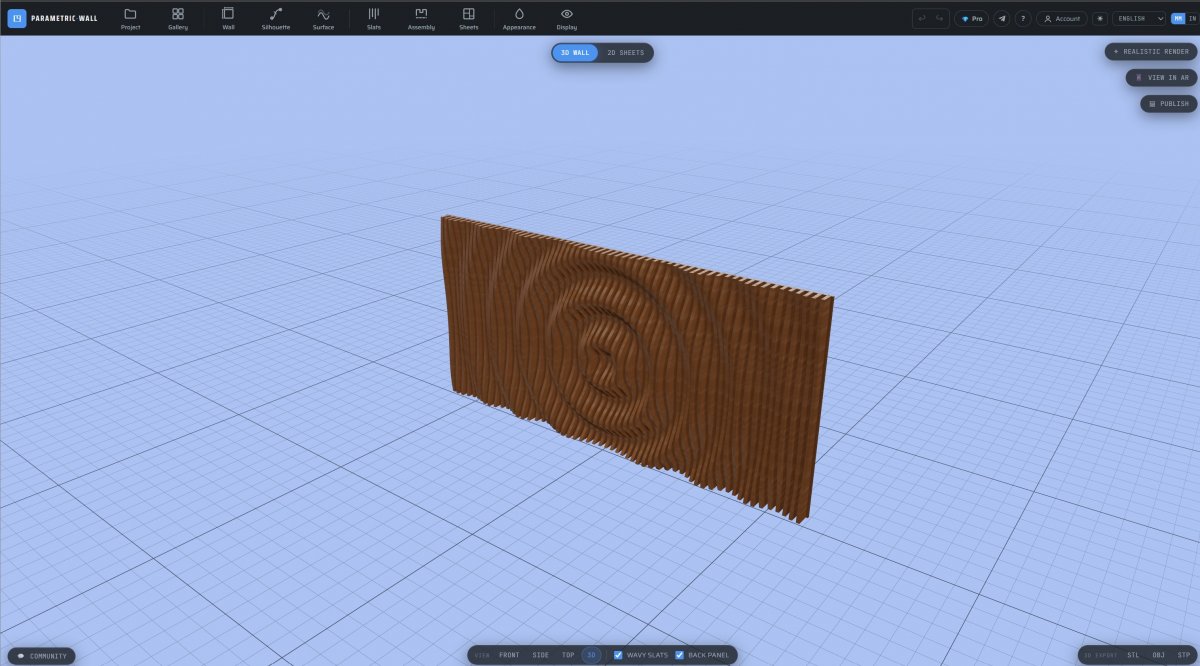Toggle the Wavy Slats checkbox
The width and height of the screenshot is (1200, 666).
[x=618, y=655]
